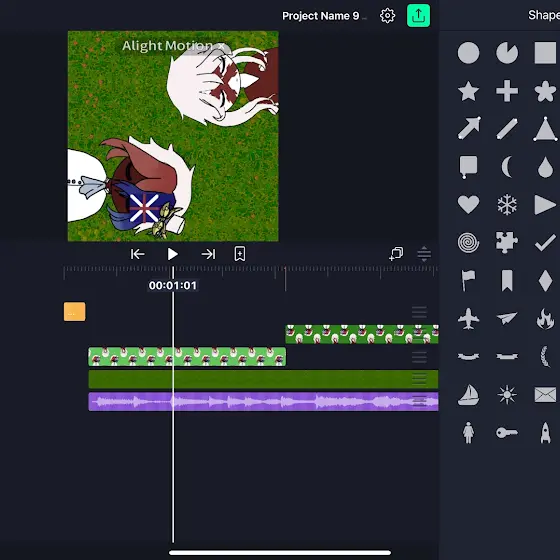This screenshot has height=560, width=560.
Task: Grab reorder handle of light-green clip layer
Action: pos(419,357)
